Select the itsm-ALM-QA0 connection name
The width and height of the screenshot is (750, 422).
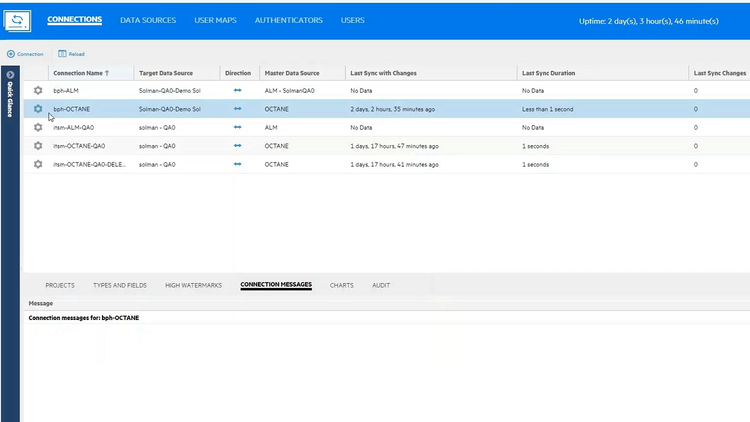(x=74, y=127)
